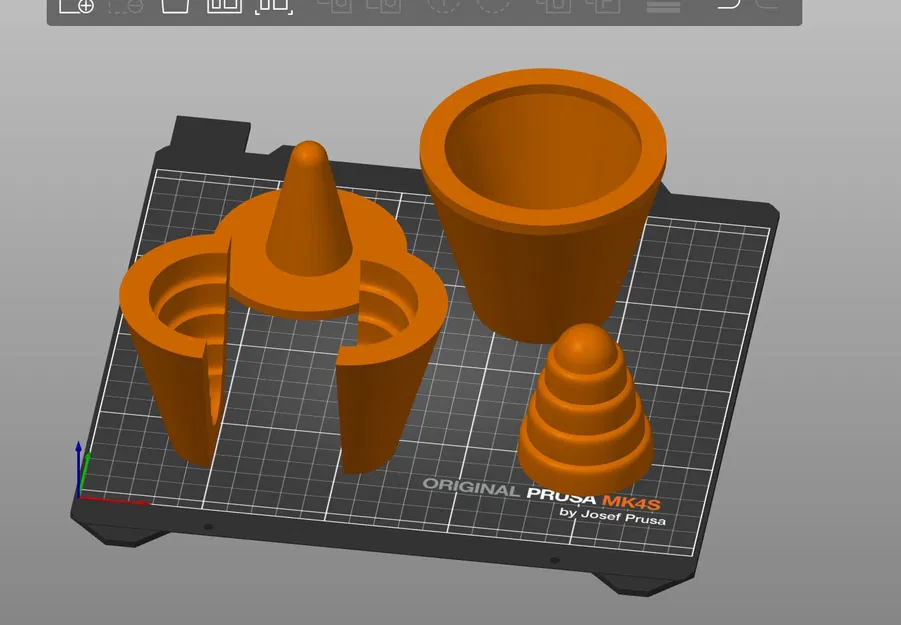Select the stepped dome cone model
This screenshot has width=901, height=625.
[x=586, y=409]
